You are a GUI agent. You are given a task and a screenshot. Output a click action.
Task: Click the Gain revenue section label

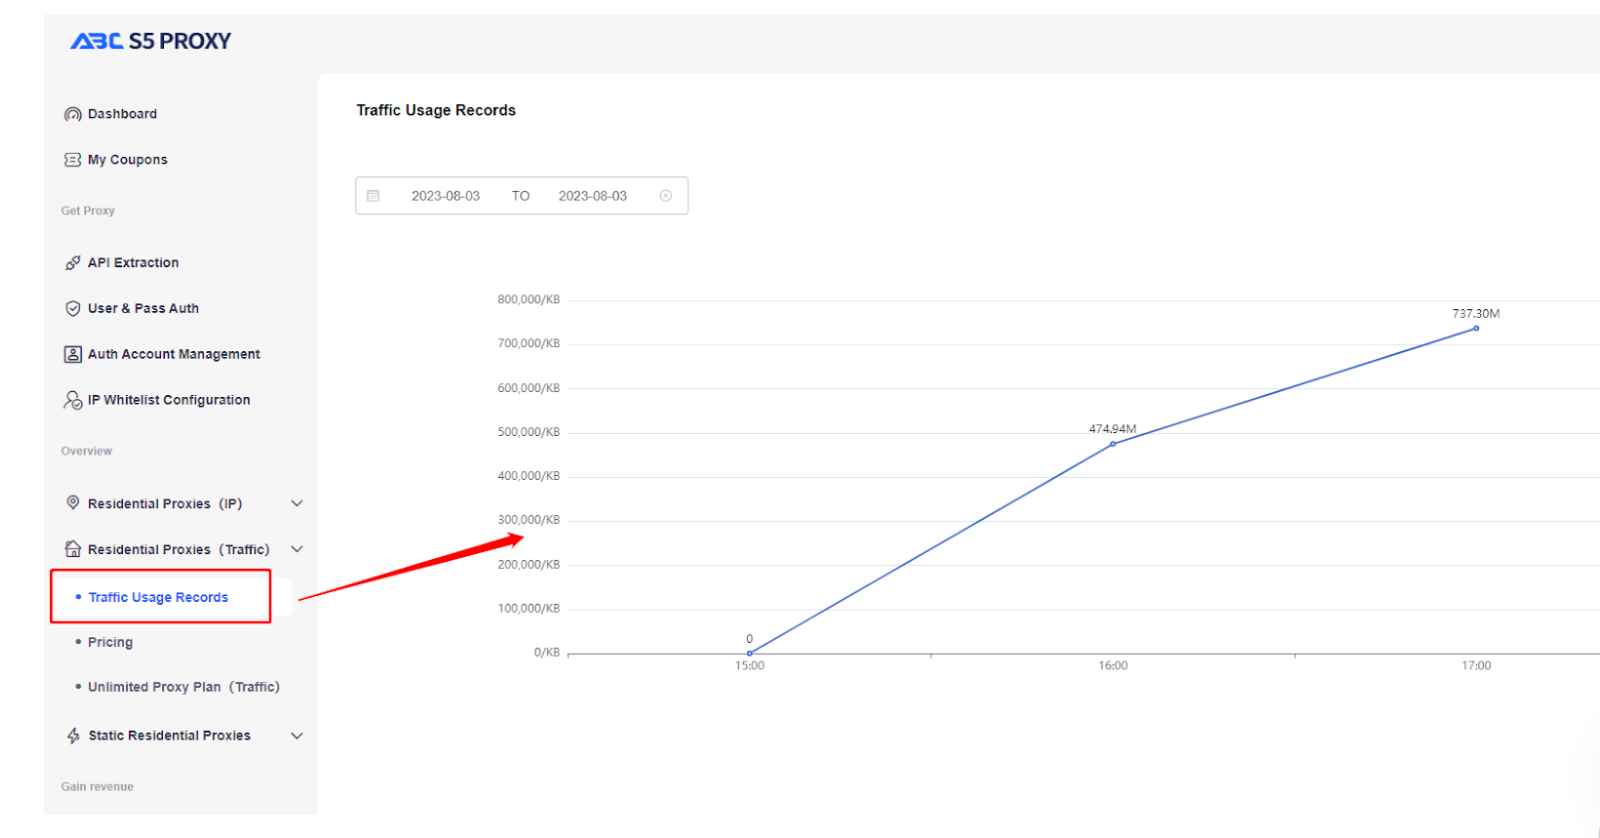pos(97,787)
